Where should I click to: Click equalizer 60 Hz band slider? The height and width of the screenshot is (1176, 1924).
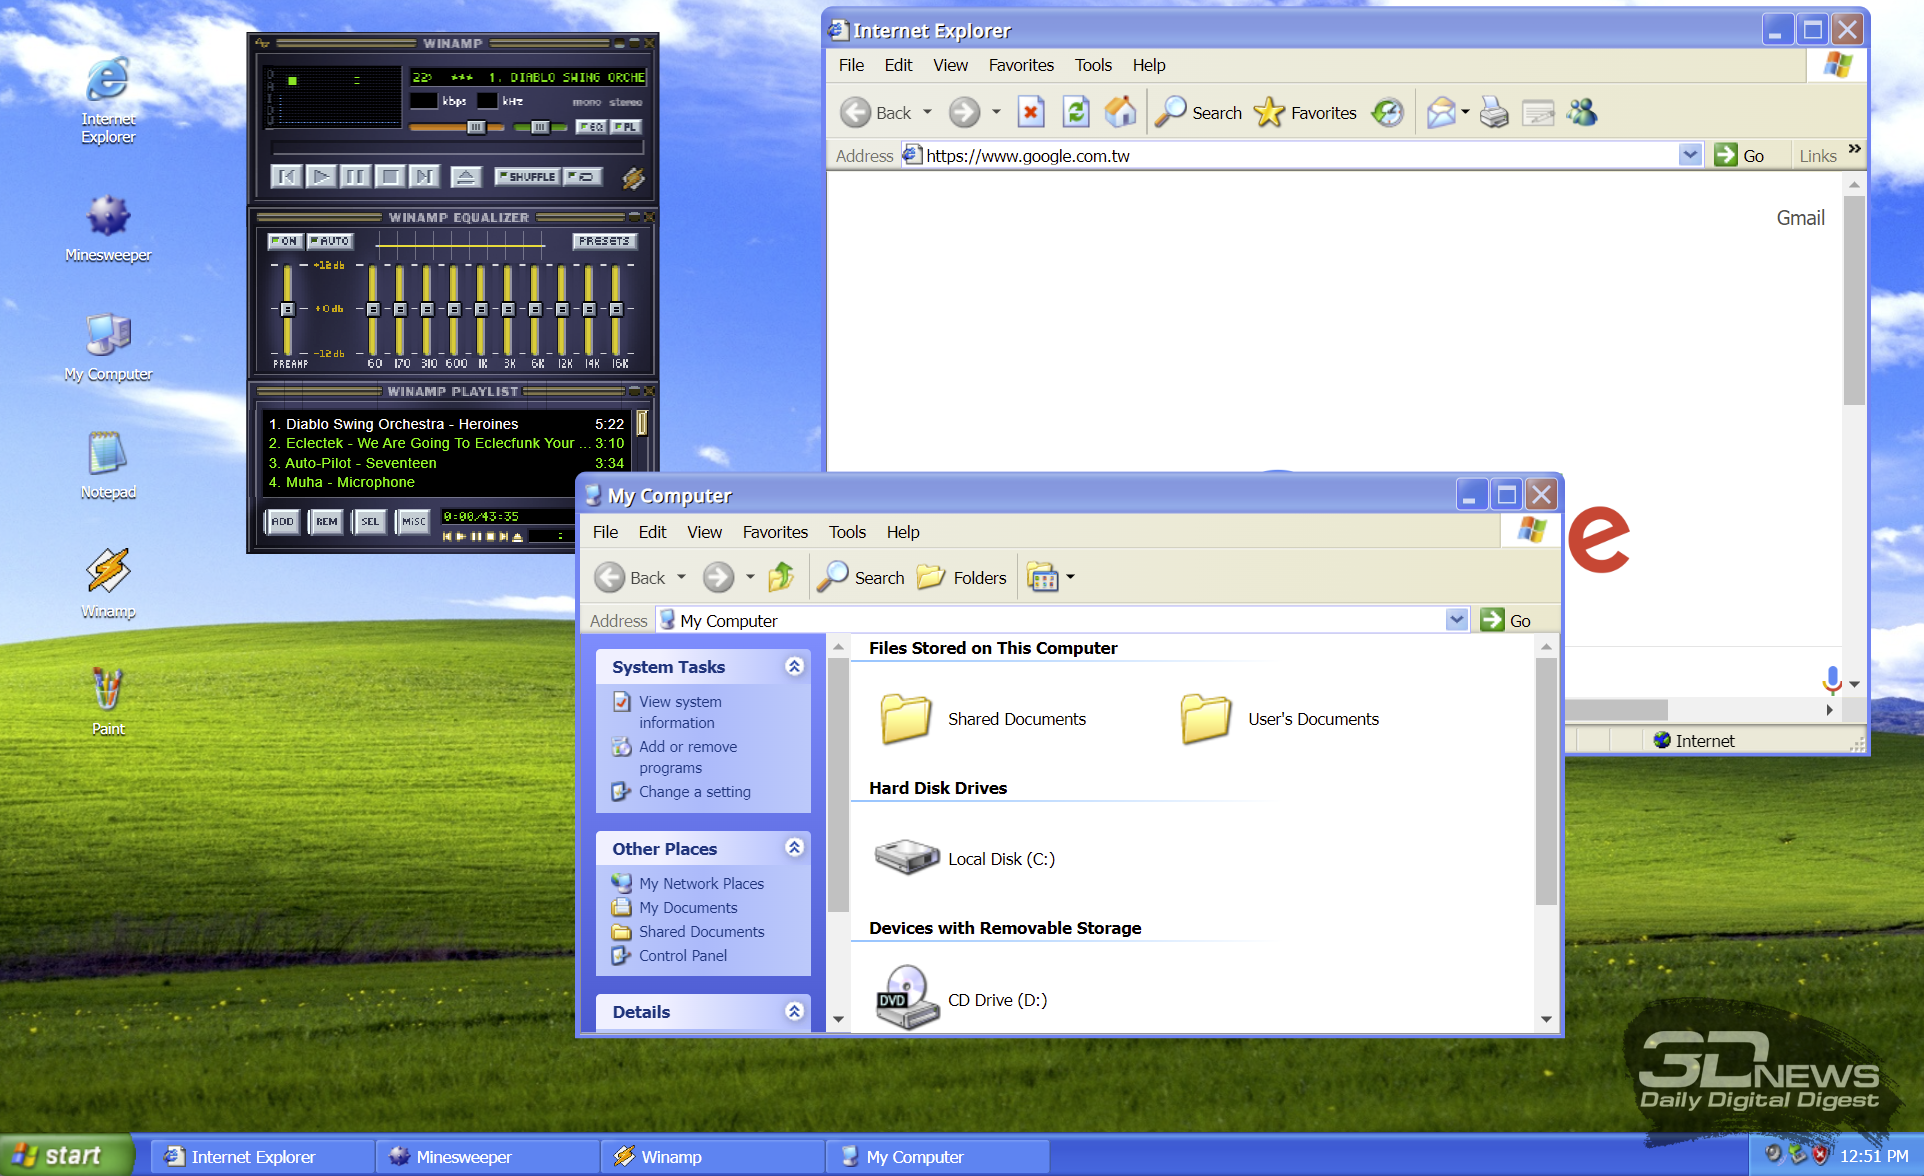pos(374,309)
